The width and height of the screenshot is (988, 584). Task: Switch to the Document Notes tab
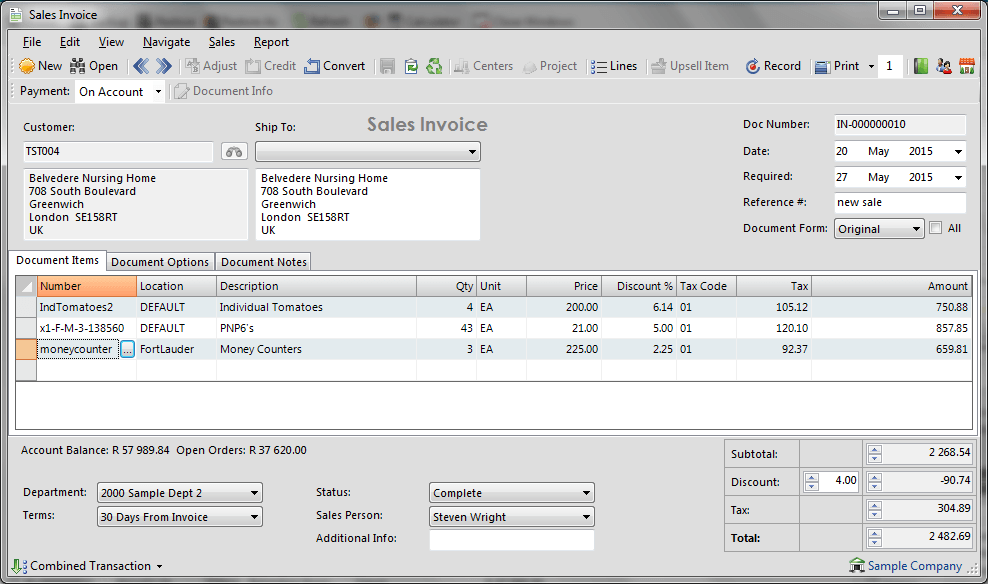[x=263, y=262]
